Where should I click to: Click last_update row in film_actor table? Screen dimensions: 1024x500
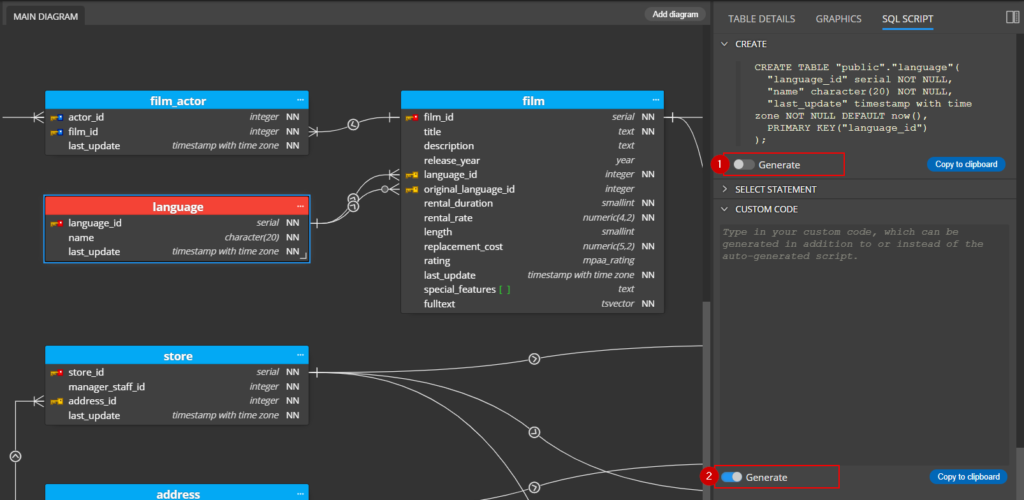[x=177, y=146]
